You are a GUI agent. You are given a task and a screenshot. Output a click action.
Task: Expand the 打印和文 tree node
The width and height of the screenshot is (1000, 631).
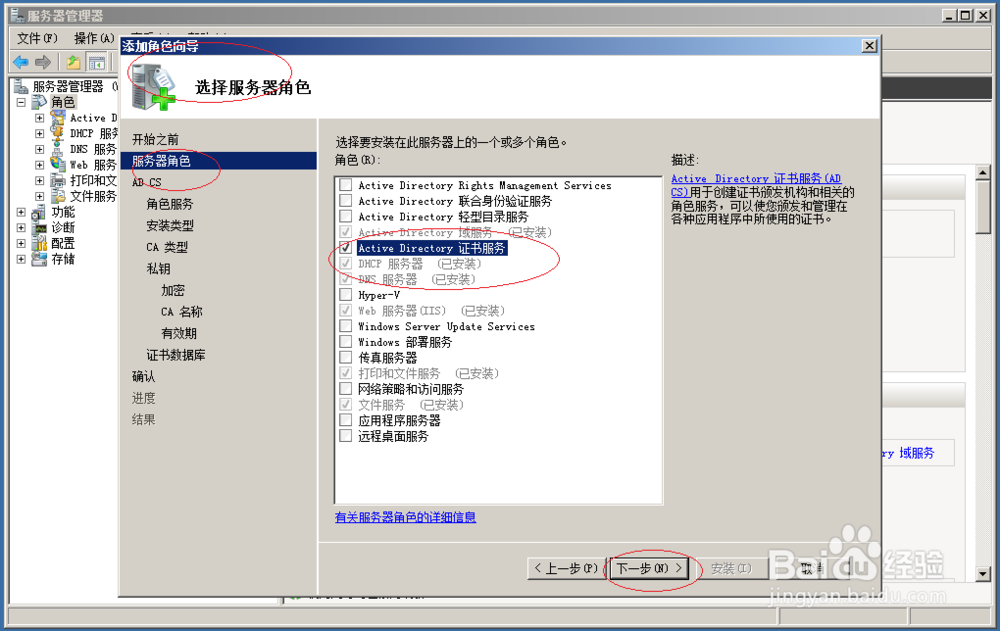(40, 181)
